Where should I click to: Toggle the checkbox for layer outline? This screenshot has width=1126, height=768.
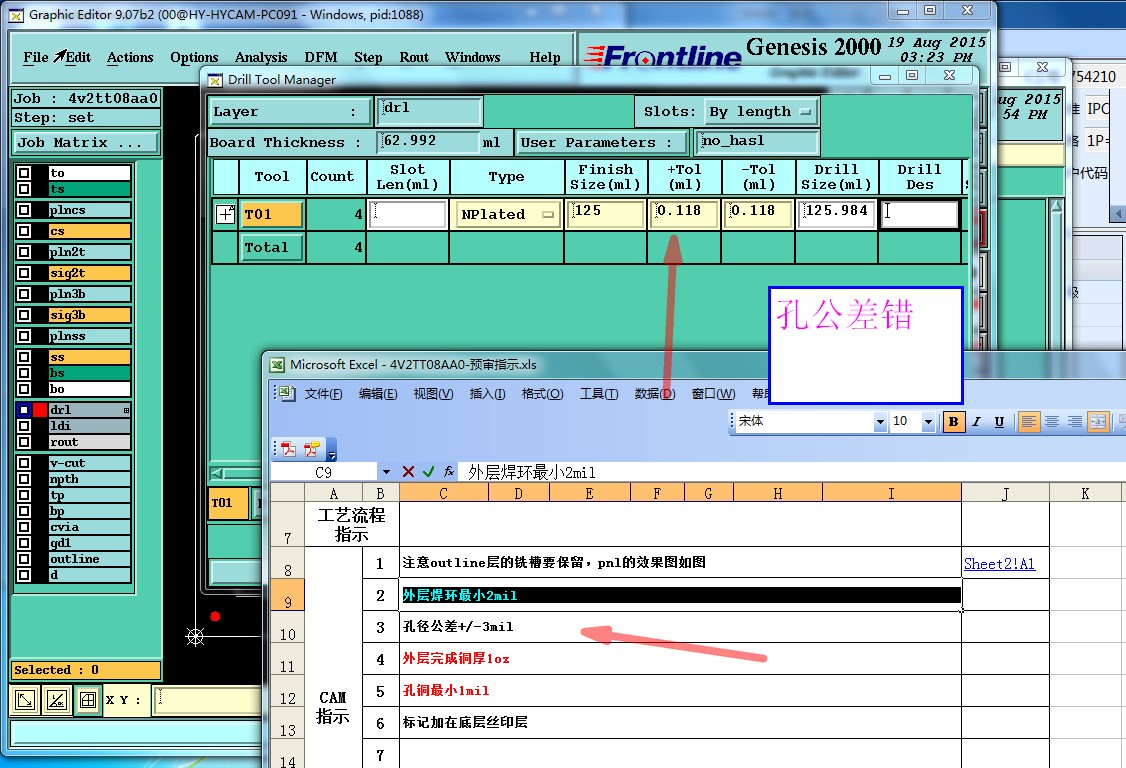pos(24,559)
